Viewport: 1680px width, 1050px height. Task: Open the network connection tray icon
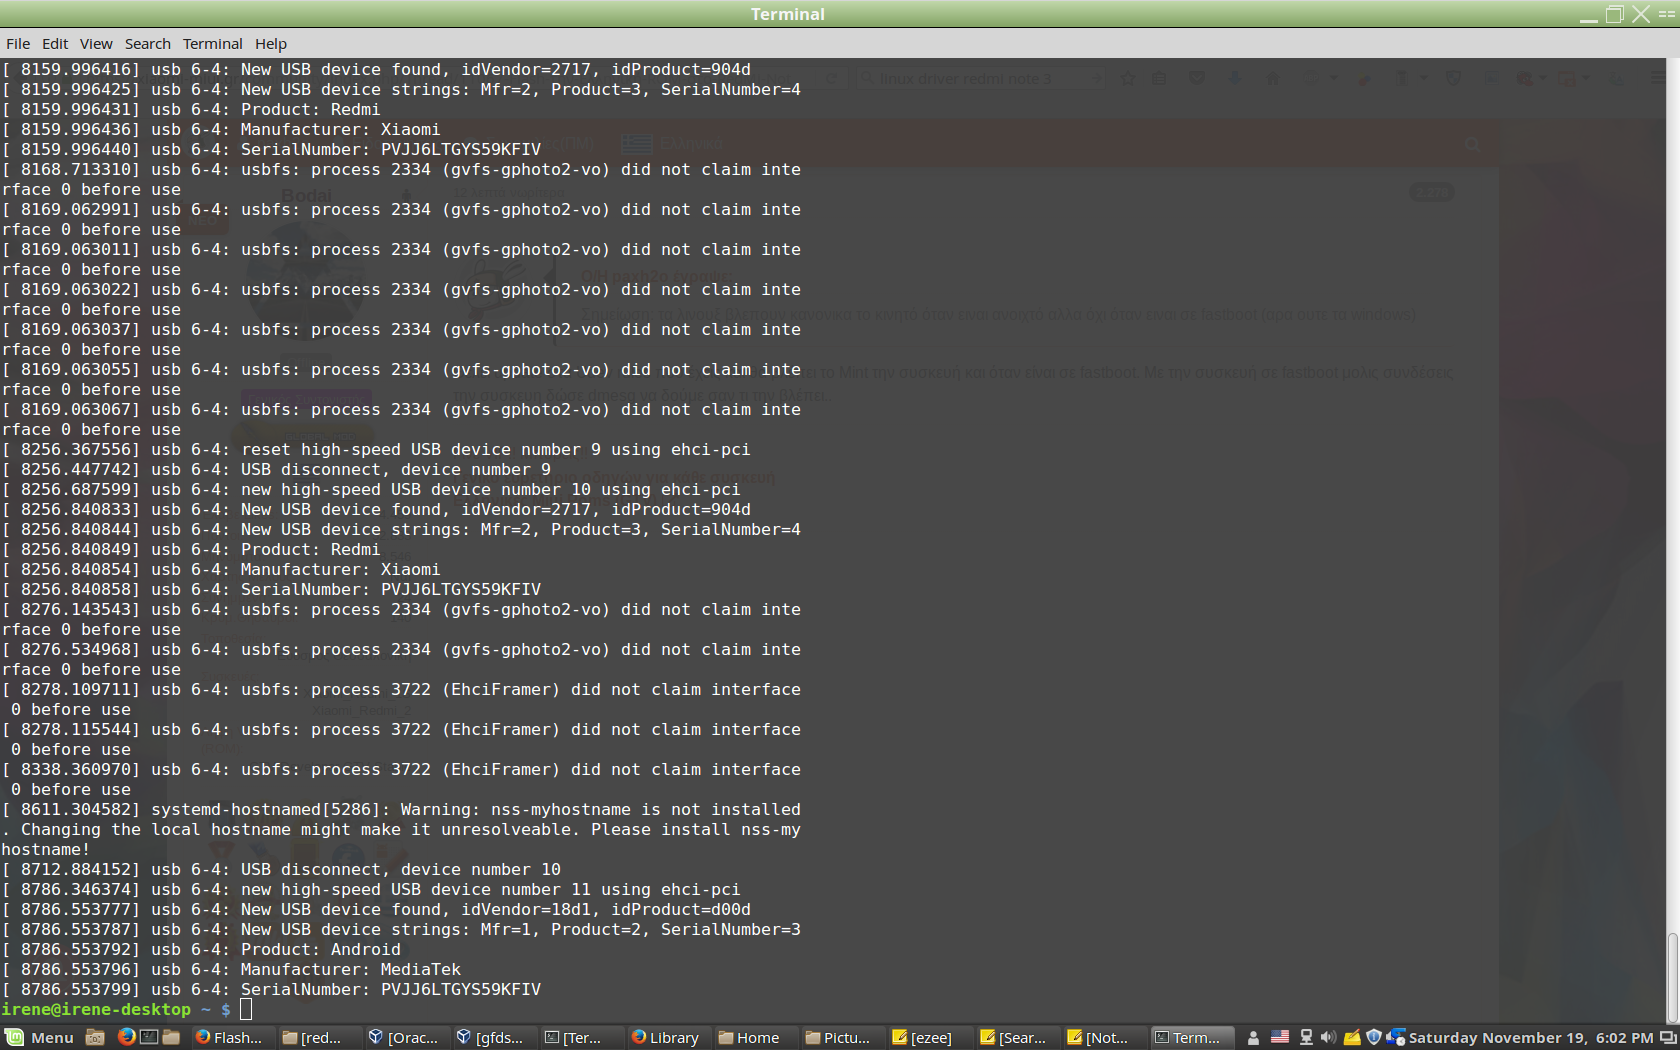[1305, 1037]
